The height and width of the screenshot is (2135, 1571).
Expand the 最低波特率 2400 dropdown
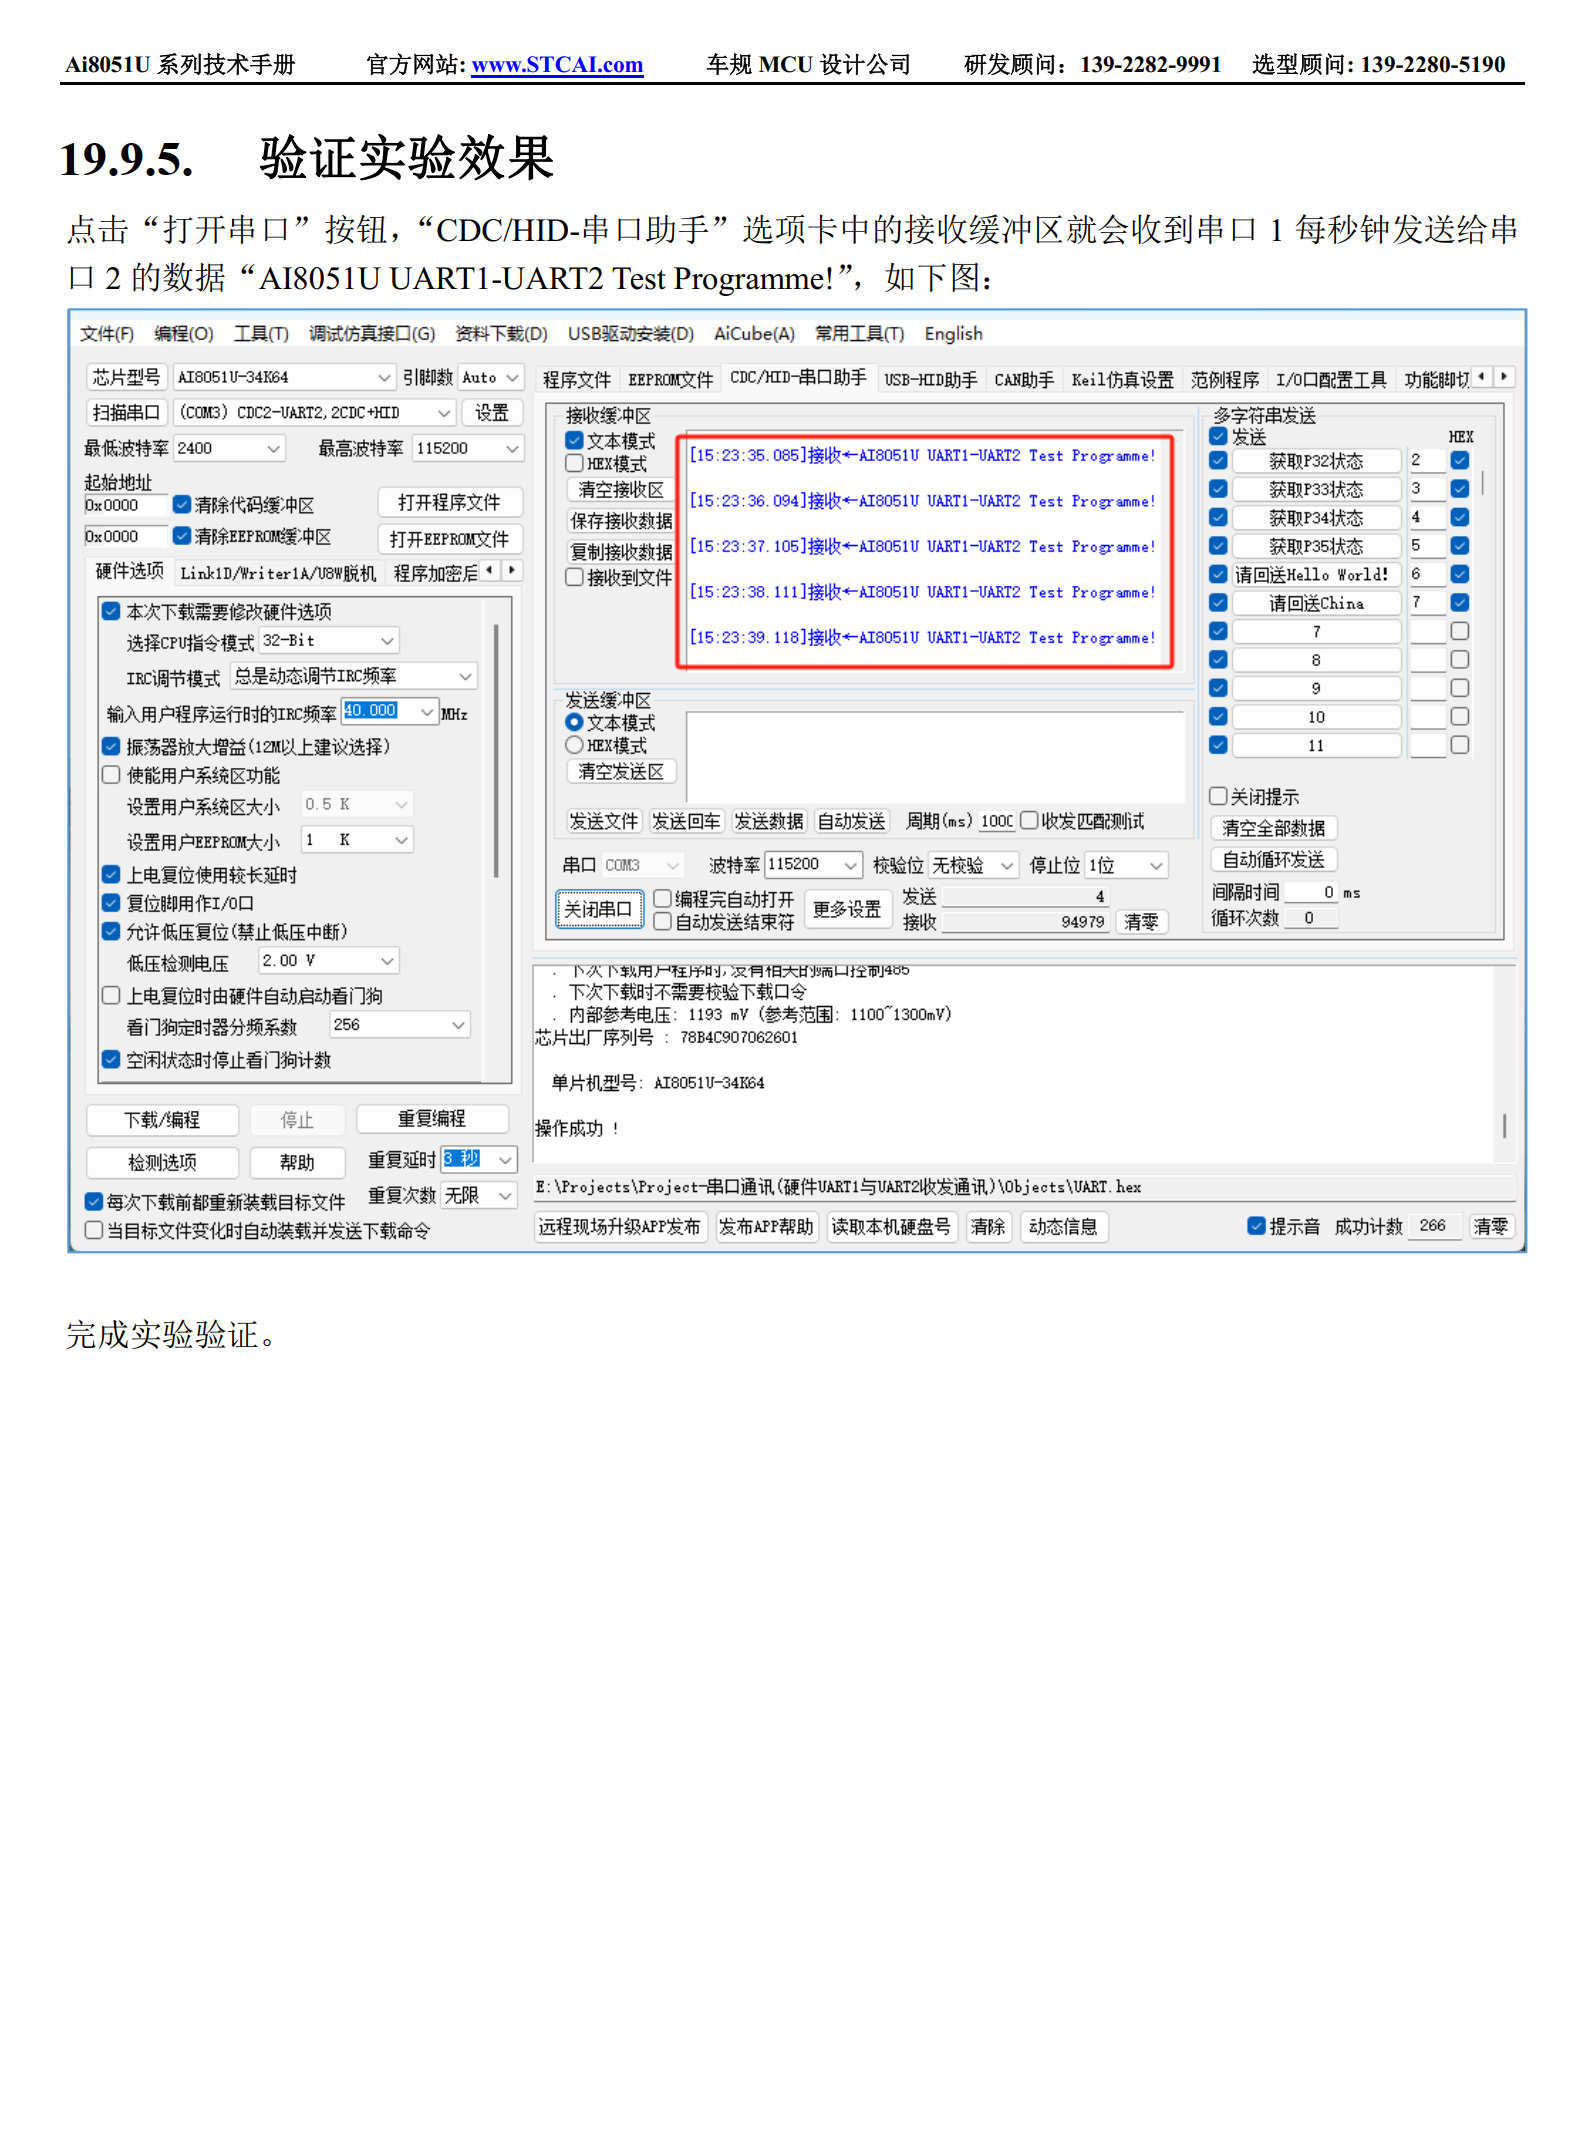click(x=274, y=449)
